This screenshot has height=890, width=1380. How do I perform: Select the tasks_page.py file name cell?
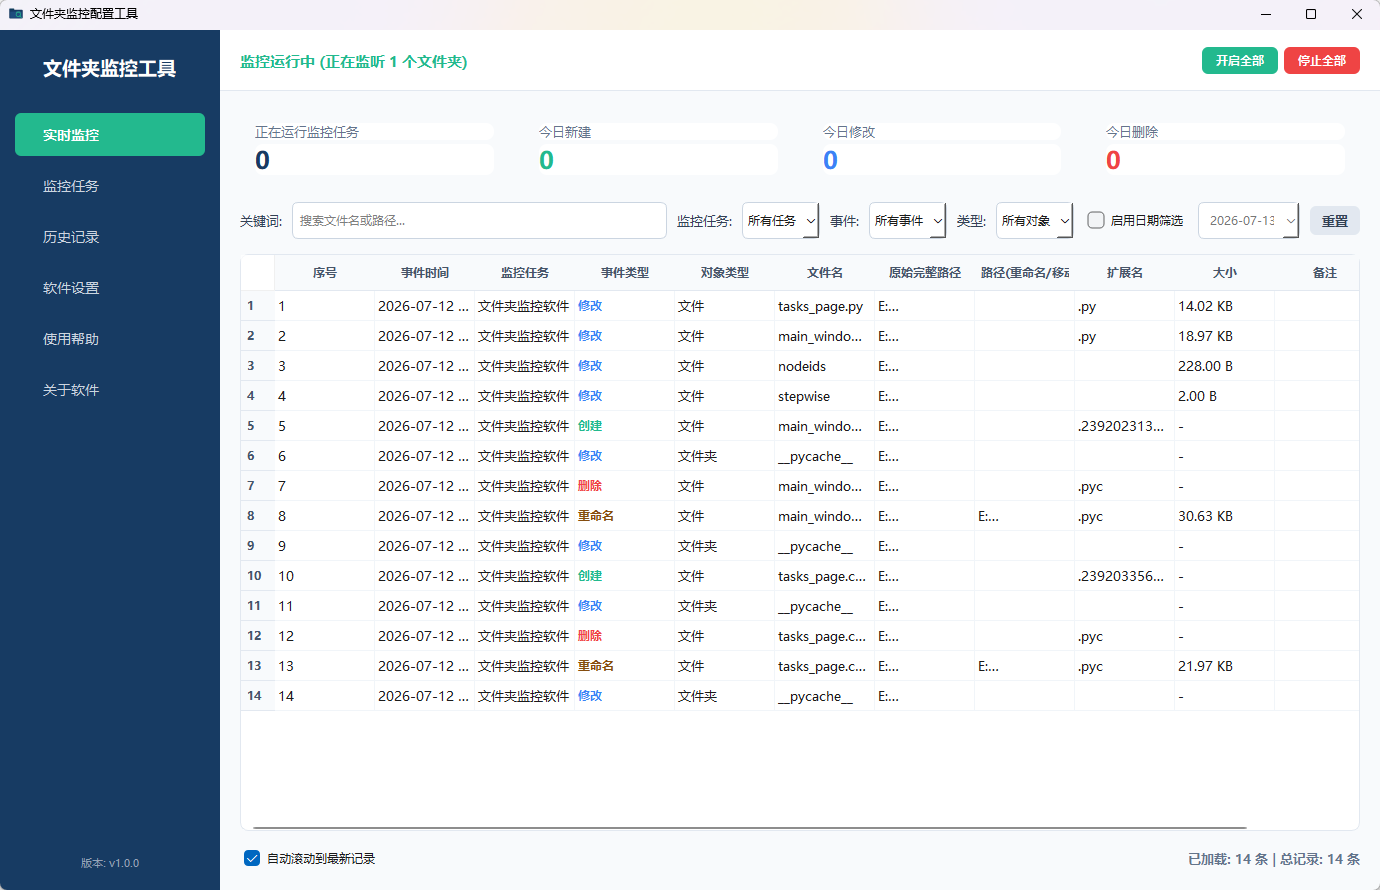825,306
